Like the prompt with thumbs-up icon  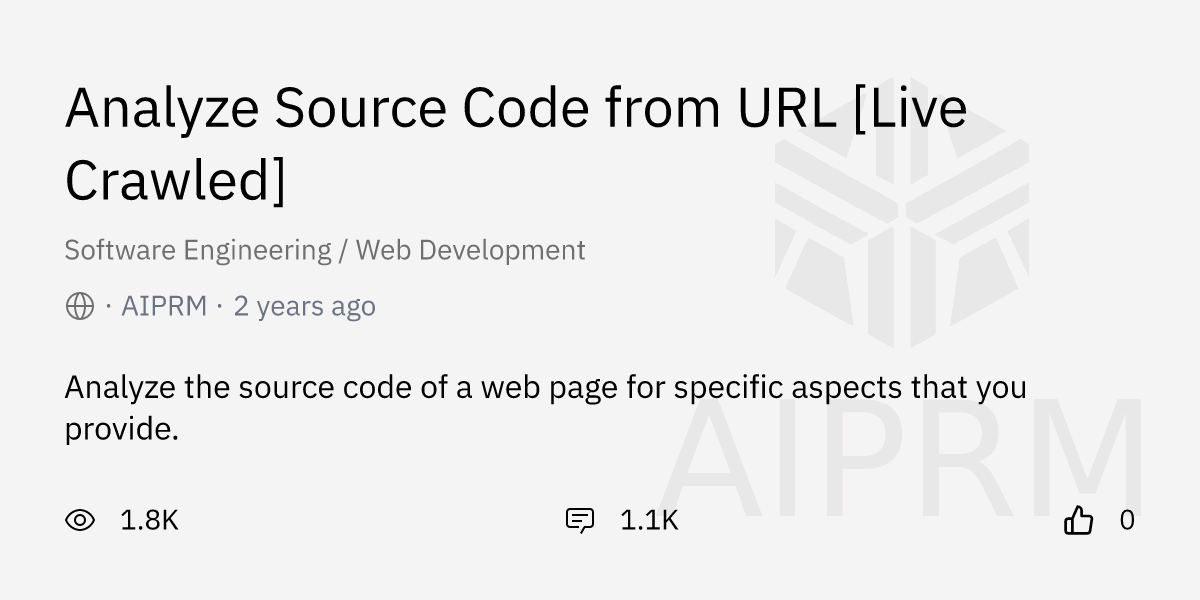click(x=1078, y=520)
